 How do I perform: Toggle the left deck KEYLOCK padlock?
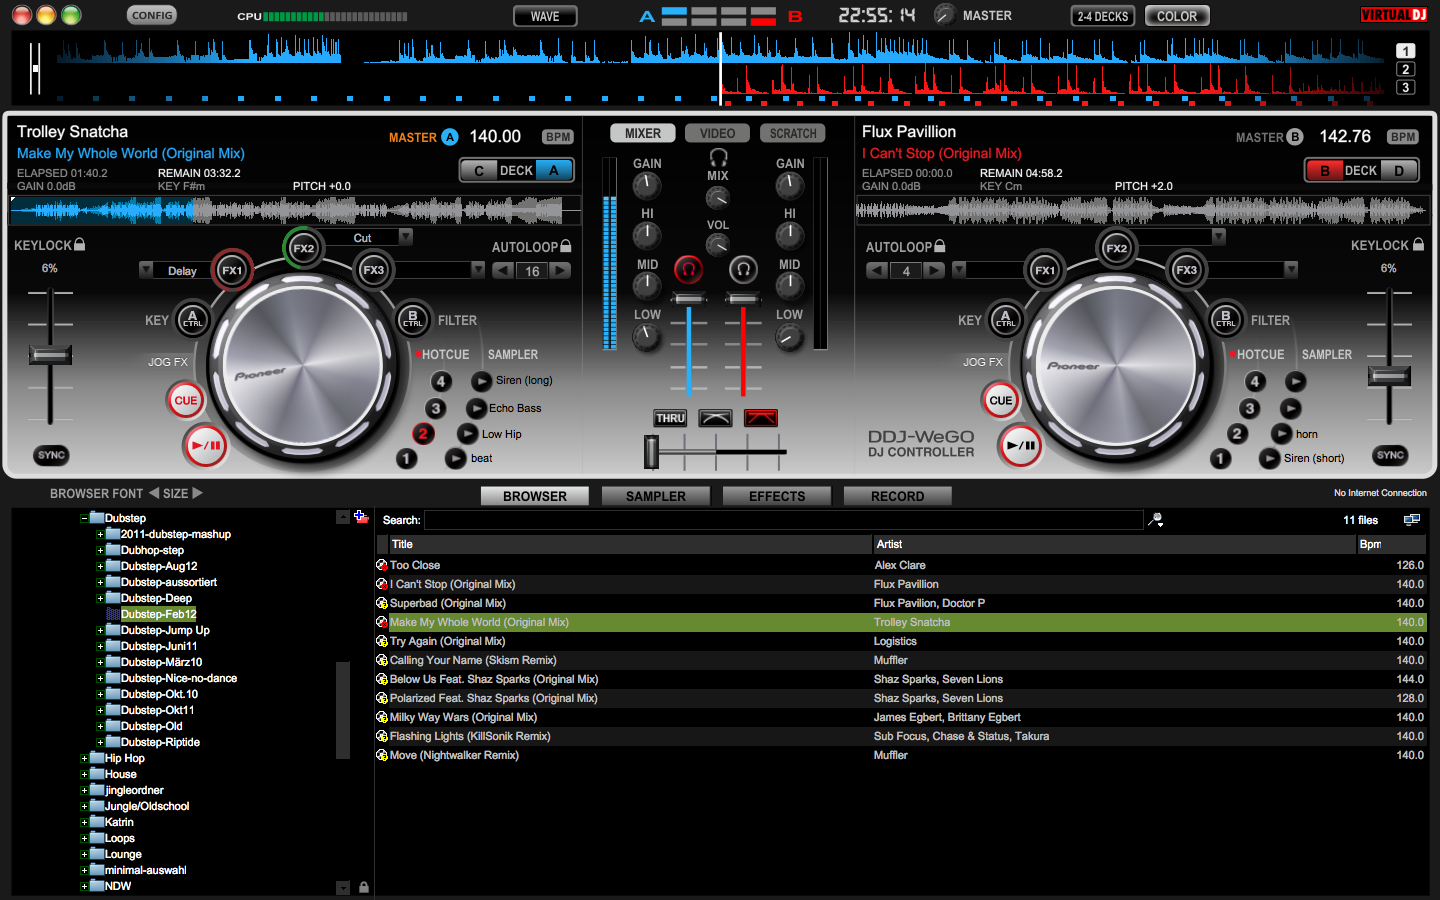tap(80, 245)
